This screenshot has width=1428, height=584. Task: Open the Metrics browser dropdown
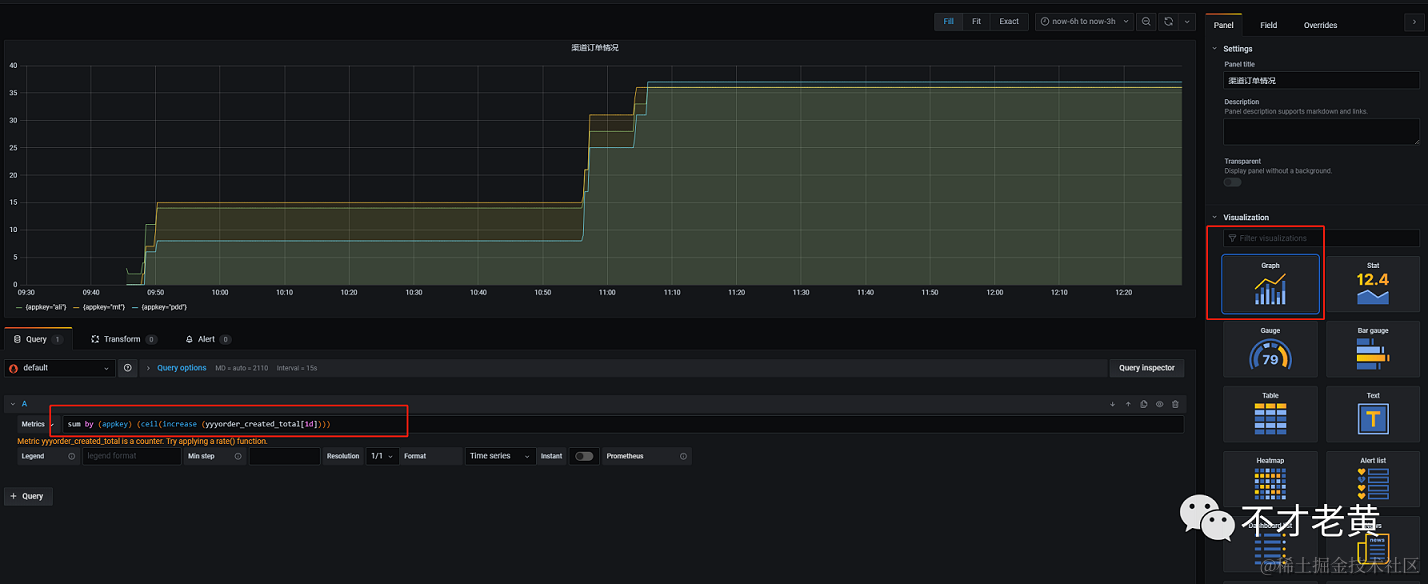coord(36,424)
